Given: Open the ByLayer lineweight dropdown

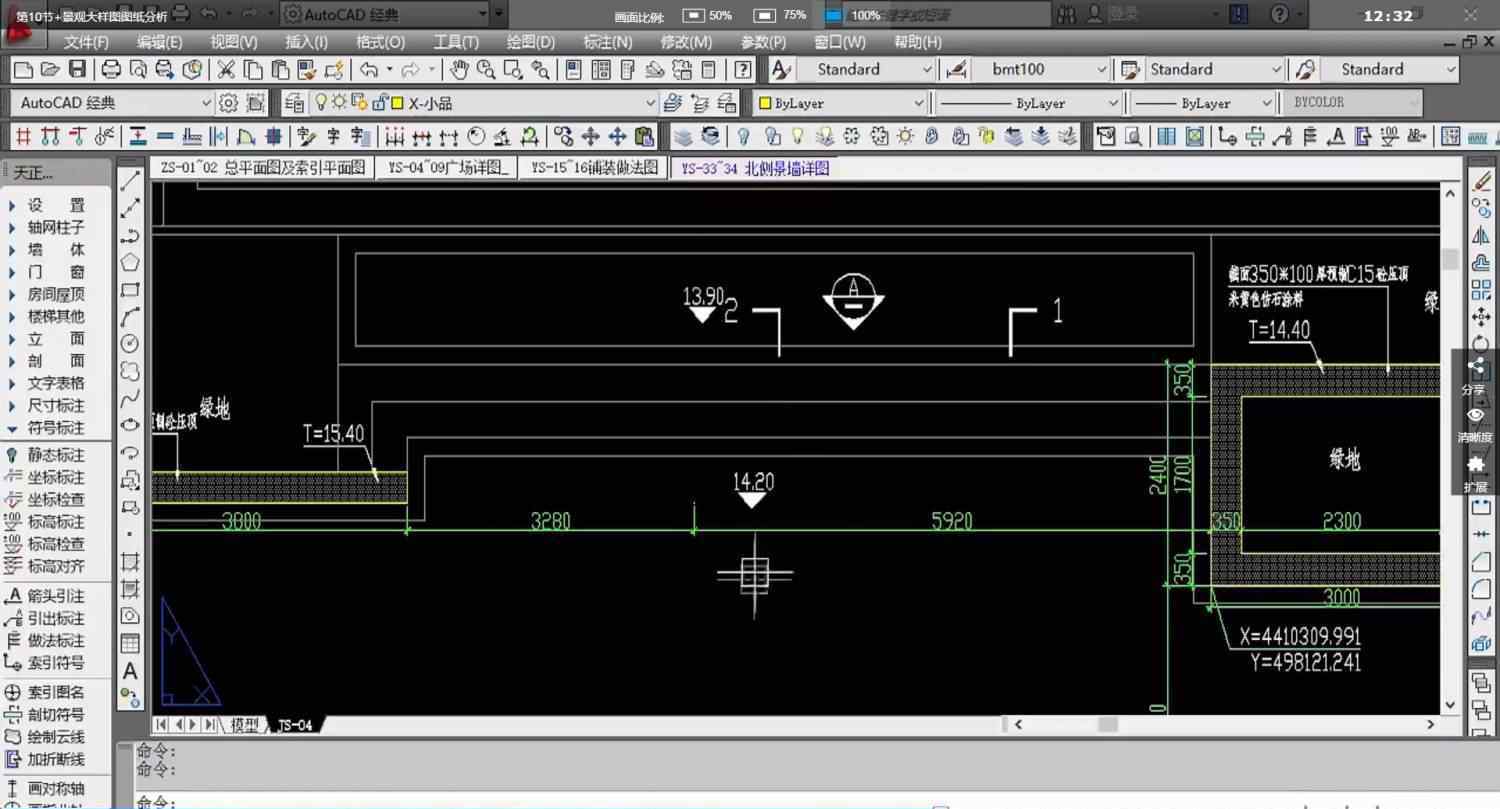Looking at the screenshot, I should pos(1267,103).
